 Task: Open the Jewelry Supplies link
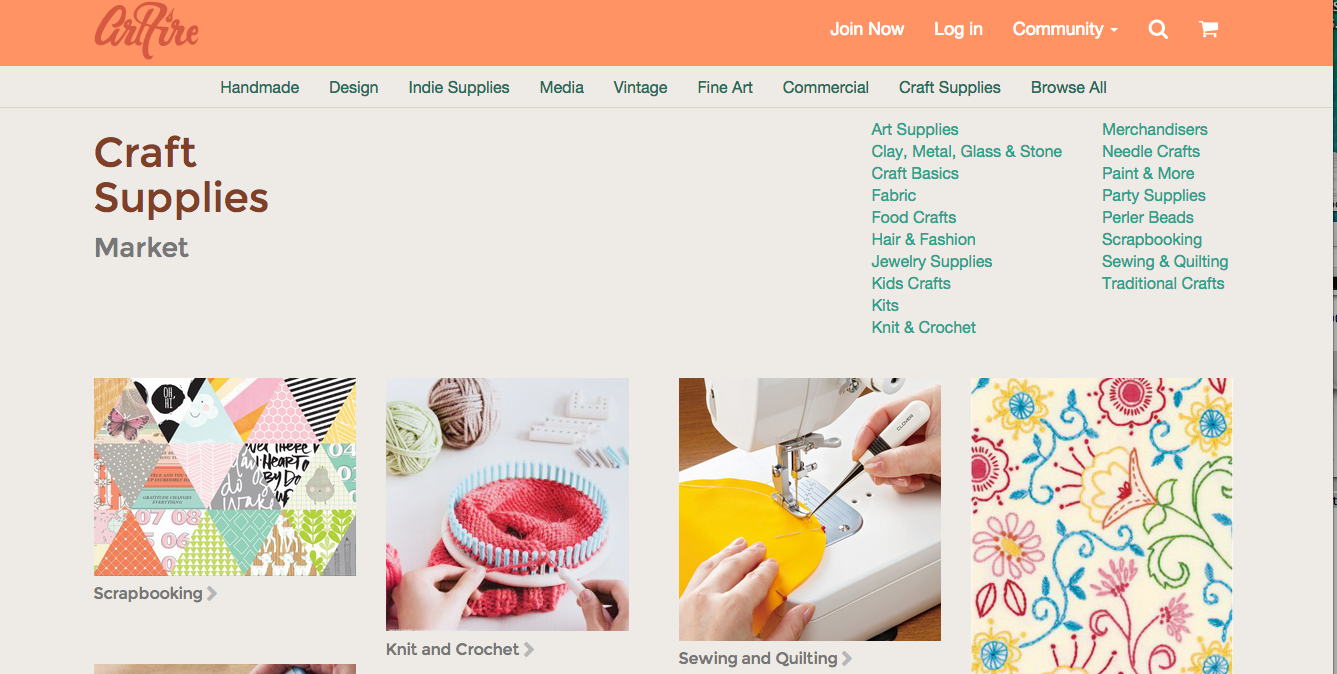(x=932, y=262)
